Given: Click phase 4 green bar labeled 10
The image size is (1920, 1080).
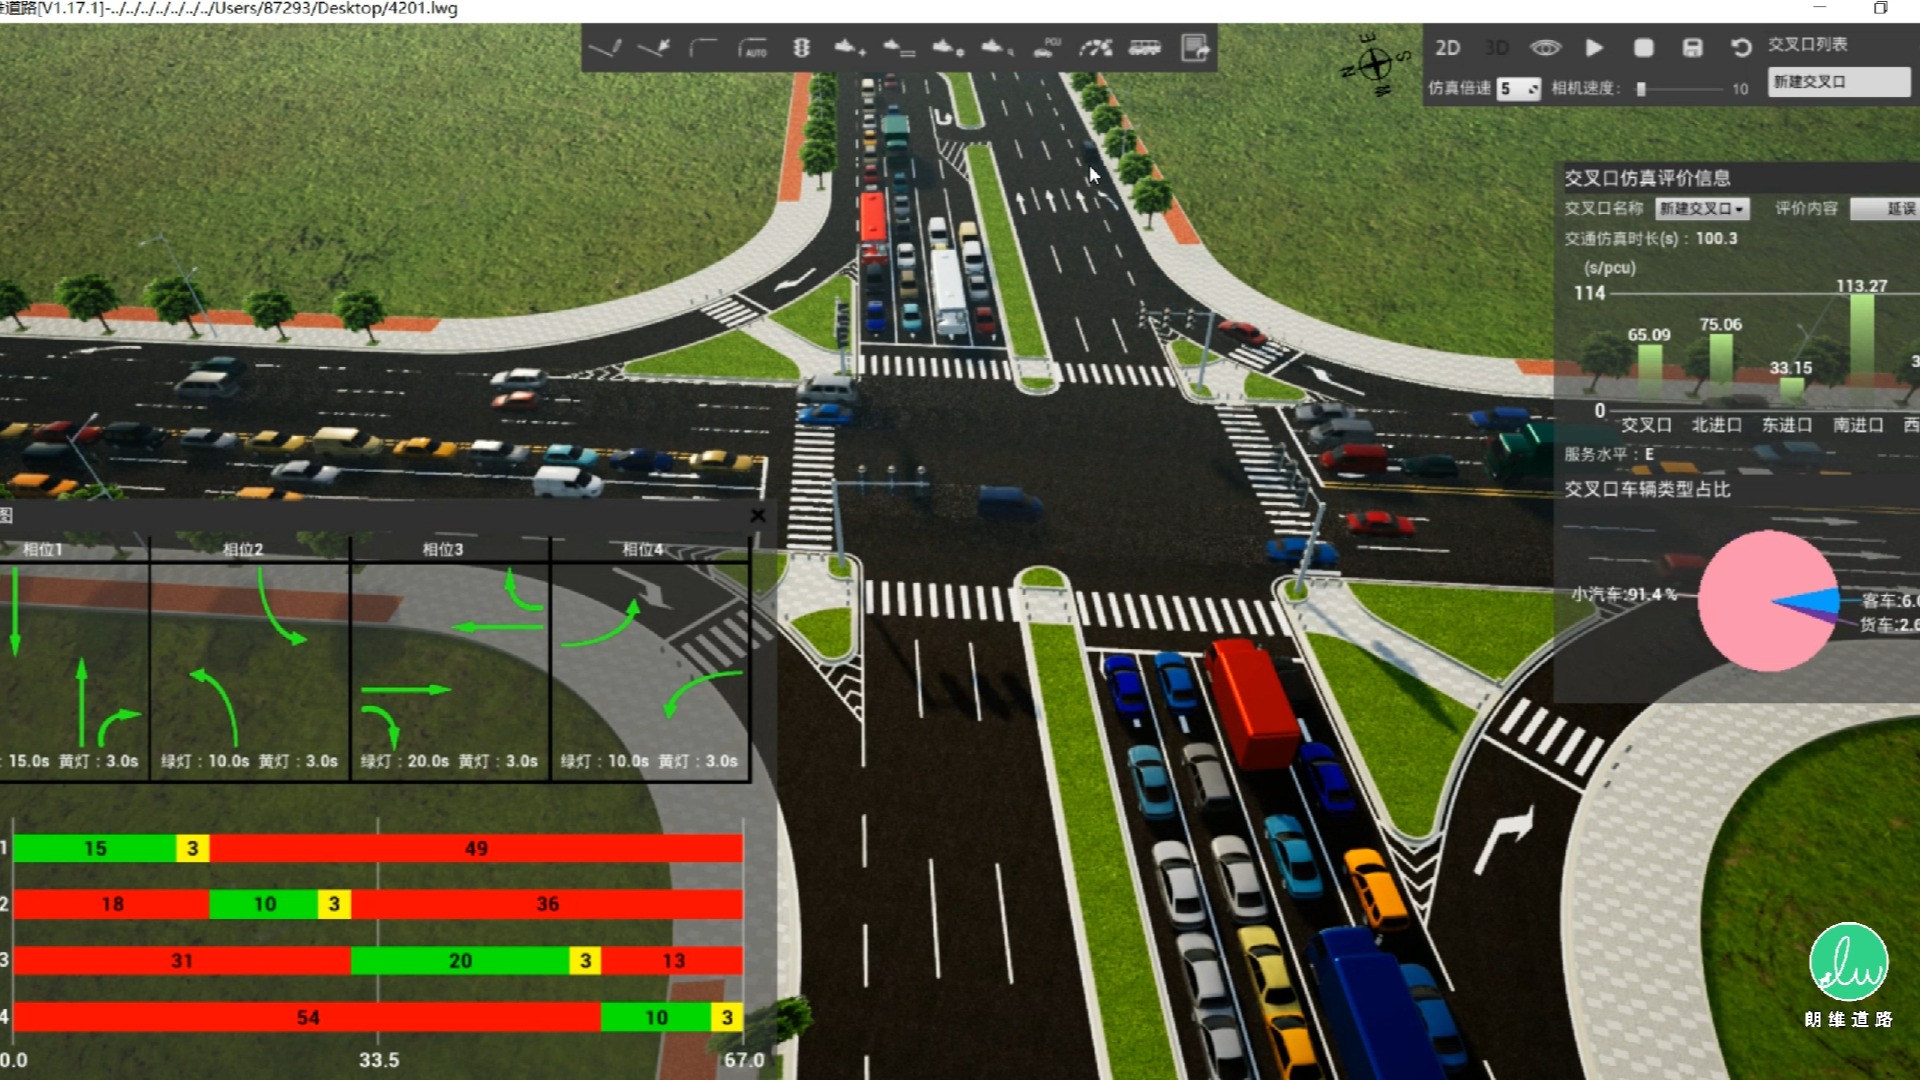Looking at the screenshot, I should pos(656,1017).
